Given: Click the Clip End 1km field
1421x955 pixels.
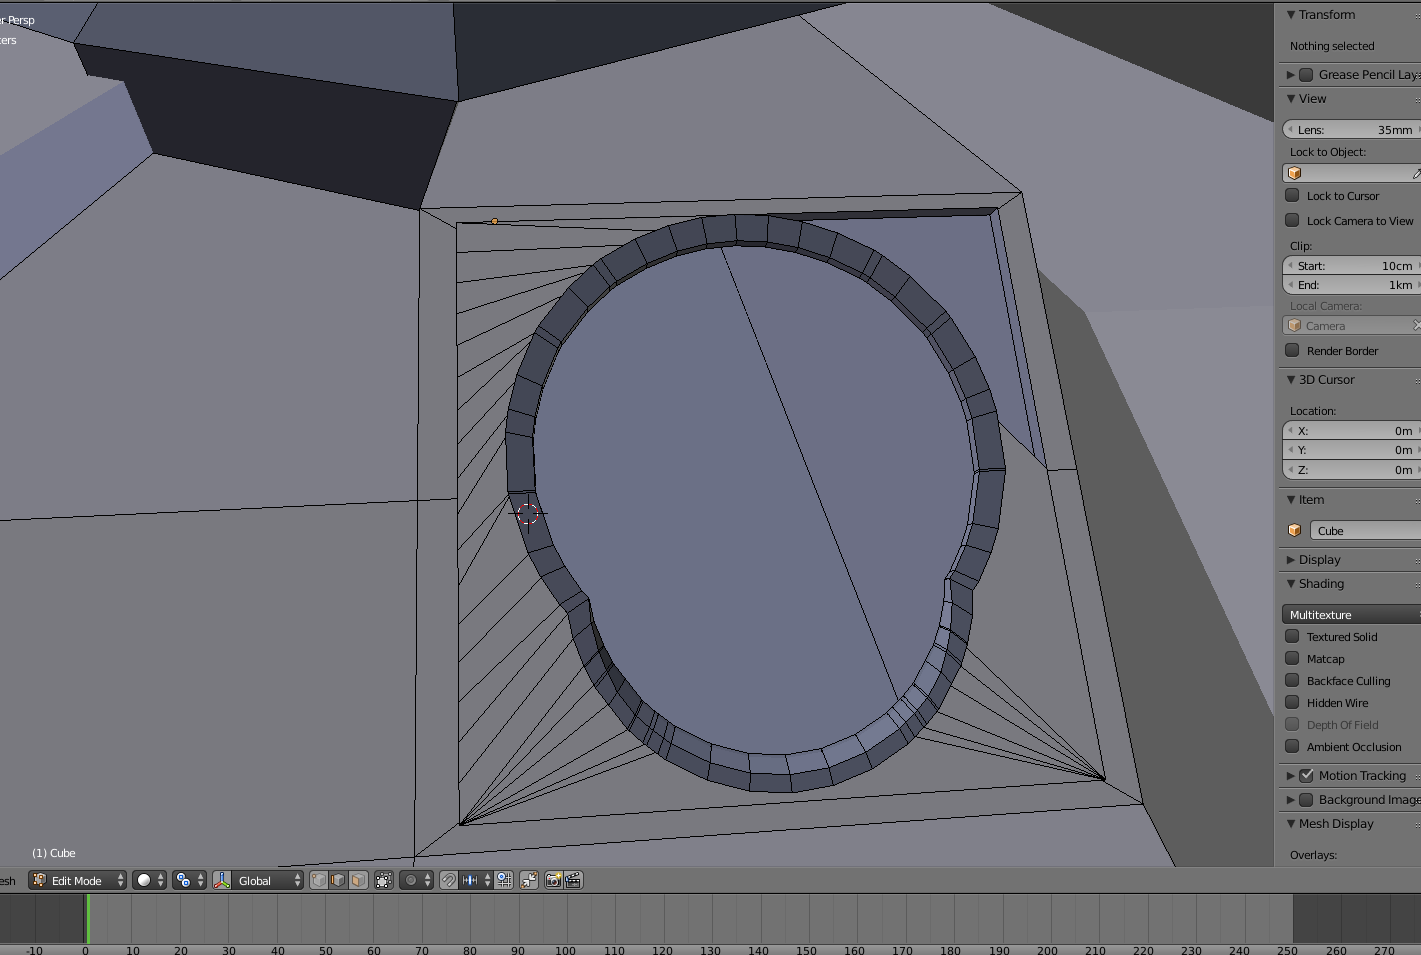Looking at the screenshot, I should point(1352,284).
